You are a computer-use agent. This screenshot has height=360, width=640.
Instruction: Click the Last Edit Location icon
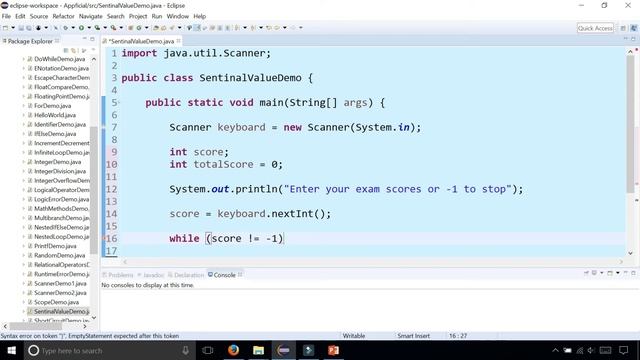pyautogui.click(x=269, y=28)
